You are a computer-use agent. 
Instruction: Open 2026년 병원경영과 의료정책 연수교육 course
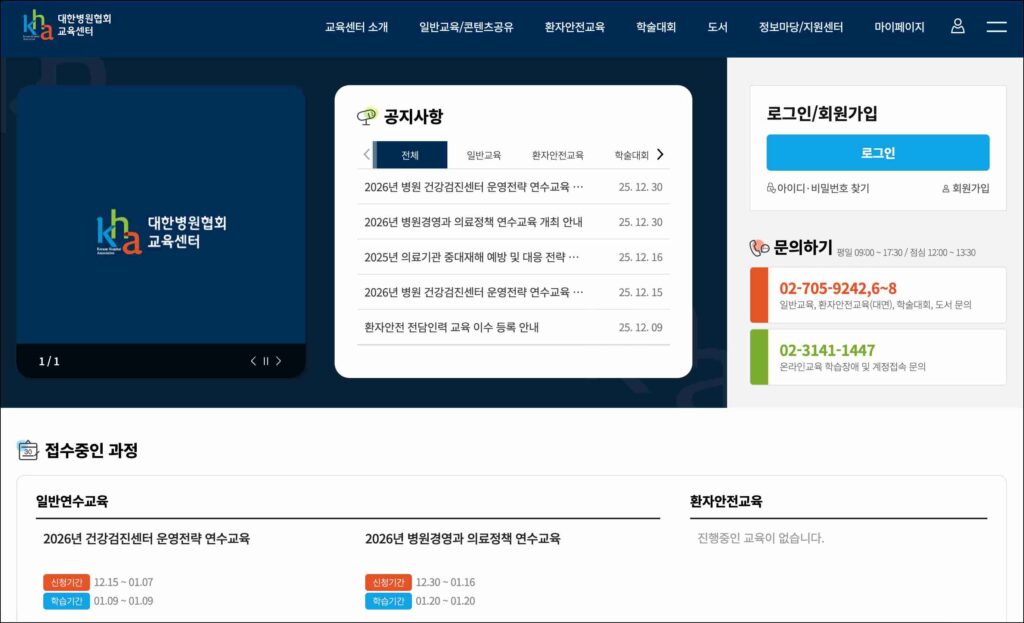tap(462, 539)
